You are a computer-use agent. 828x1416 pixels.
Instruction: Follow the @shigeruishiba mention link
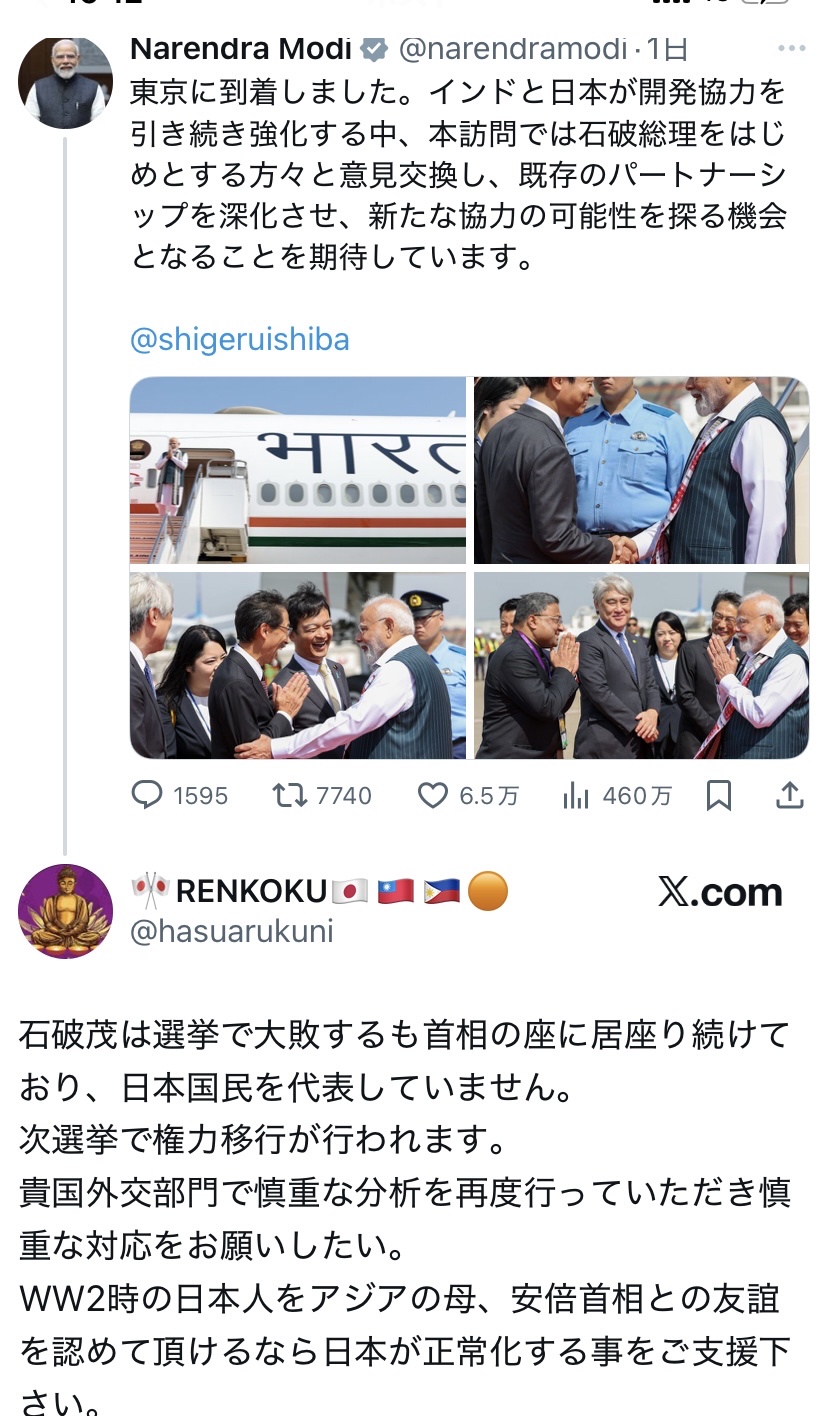point(240,340)
